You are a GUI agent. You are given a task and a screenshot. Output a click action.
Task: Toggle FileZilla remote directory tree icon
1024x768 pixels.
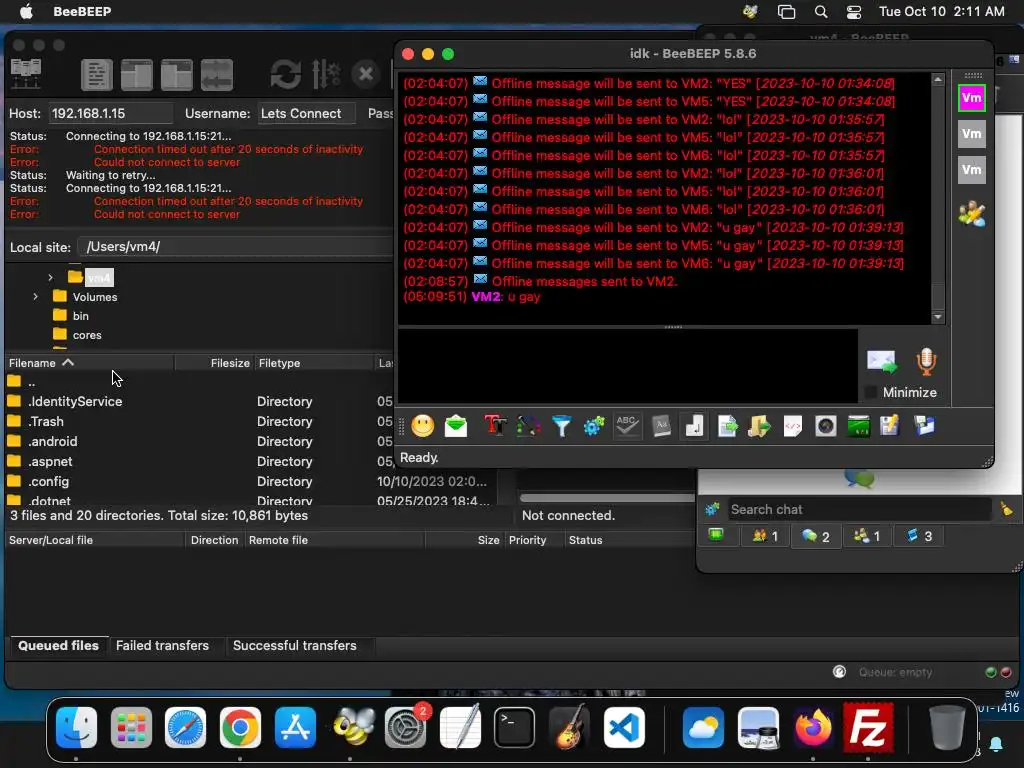(x=176, y=74)
